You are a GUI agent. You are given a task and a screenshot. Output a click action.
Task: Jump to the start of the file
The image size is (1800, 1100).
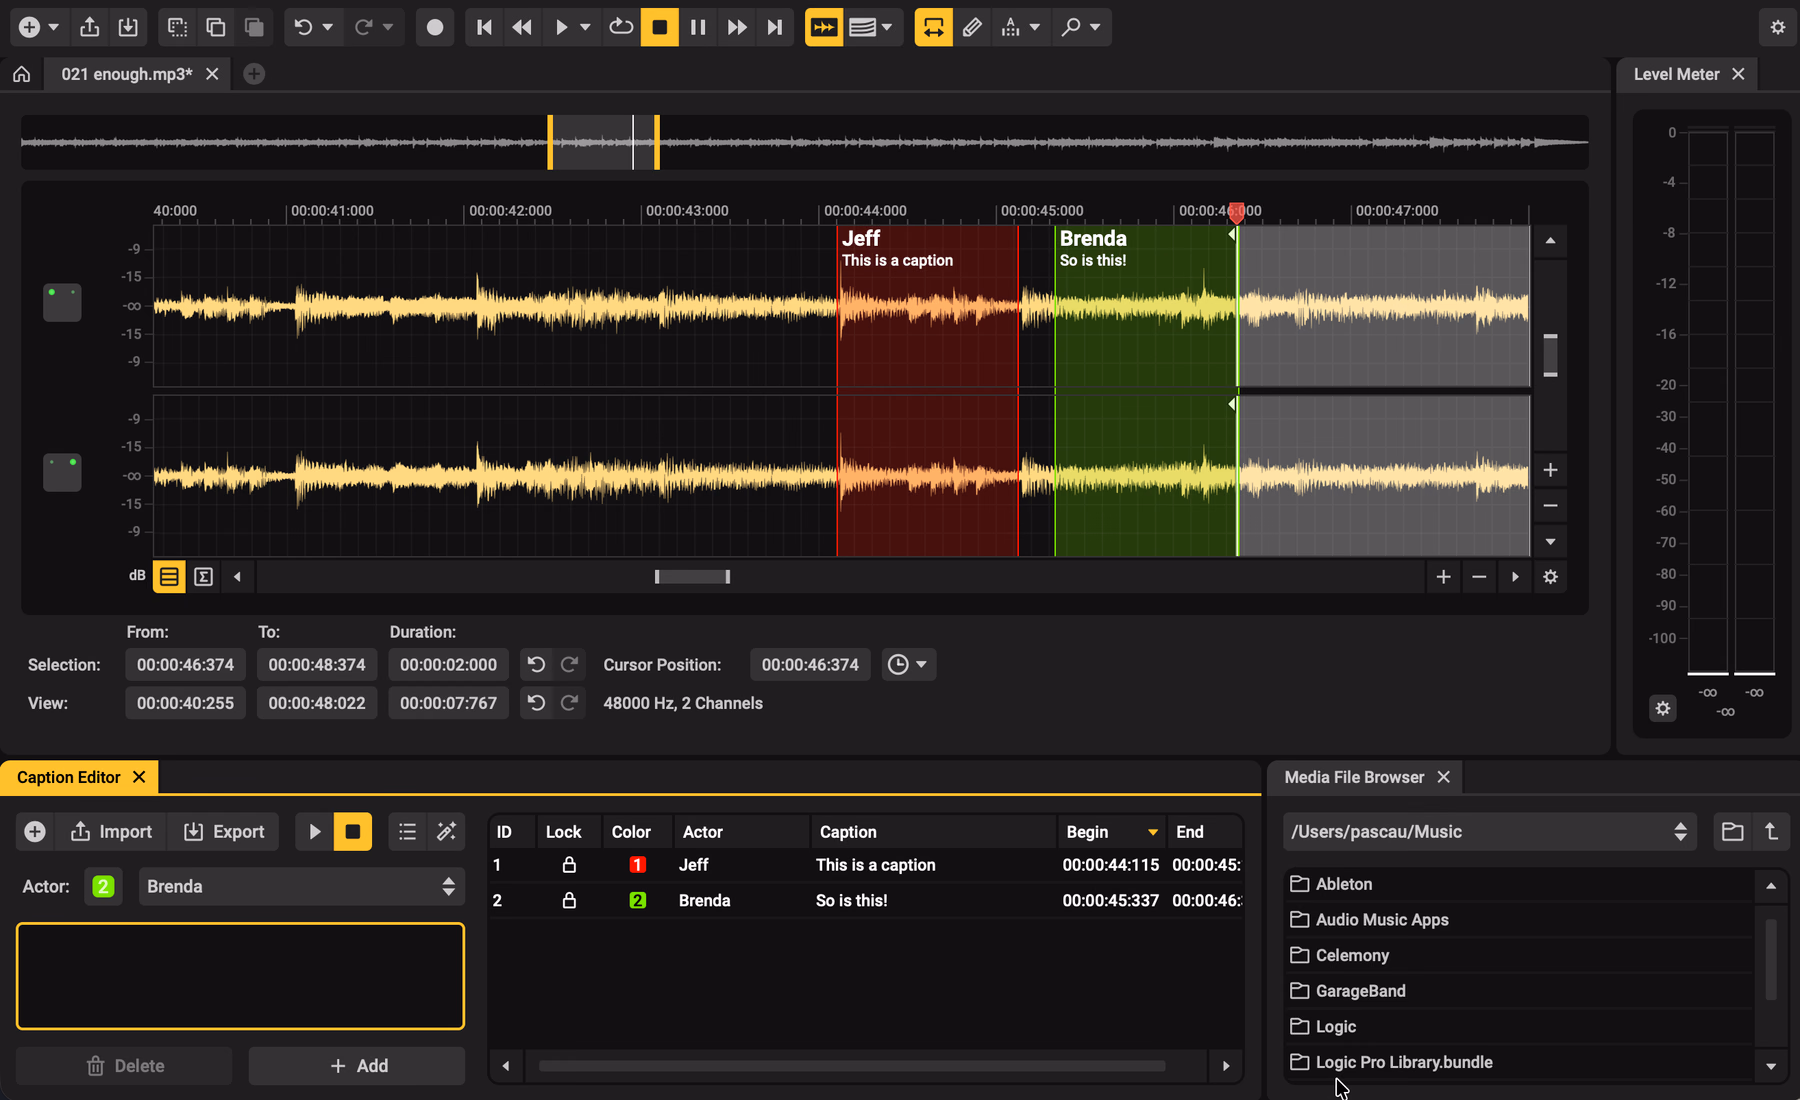tap(484, 27)
